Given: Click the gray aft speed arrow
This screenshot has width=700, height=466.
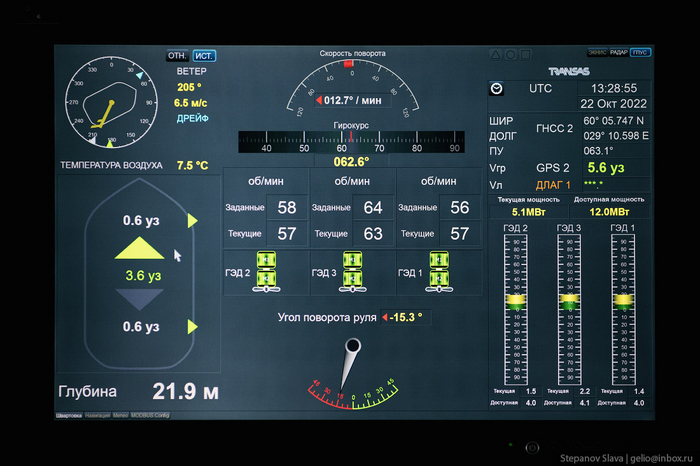Looking at the screenshot, I should (142, 300).
